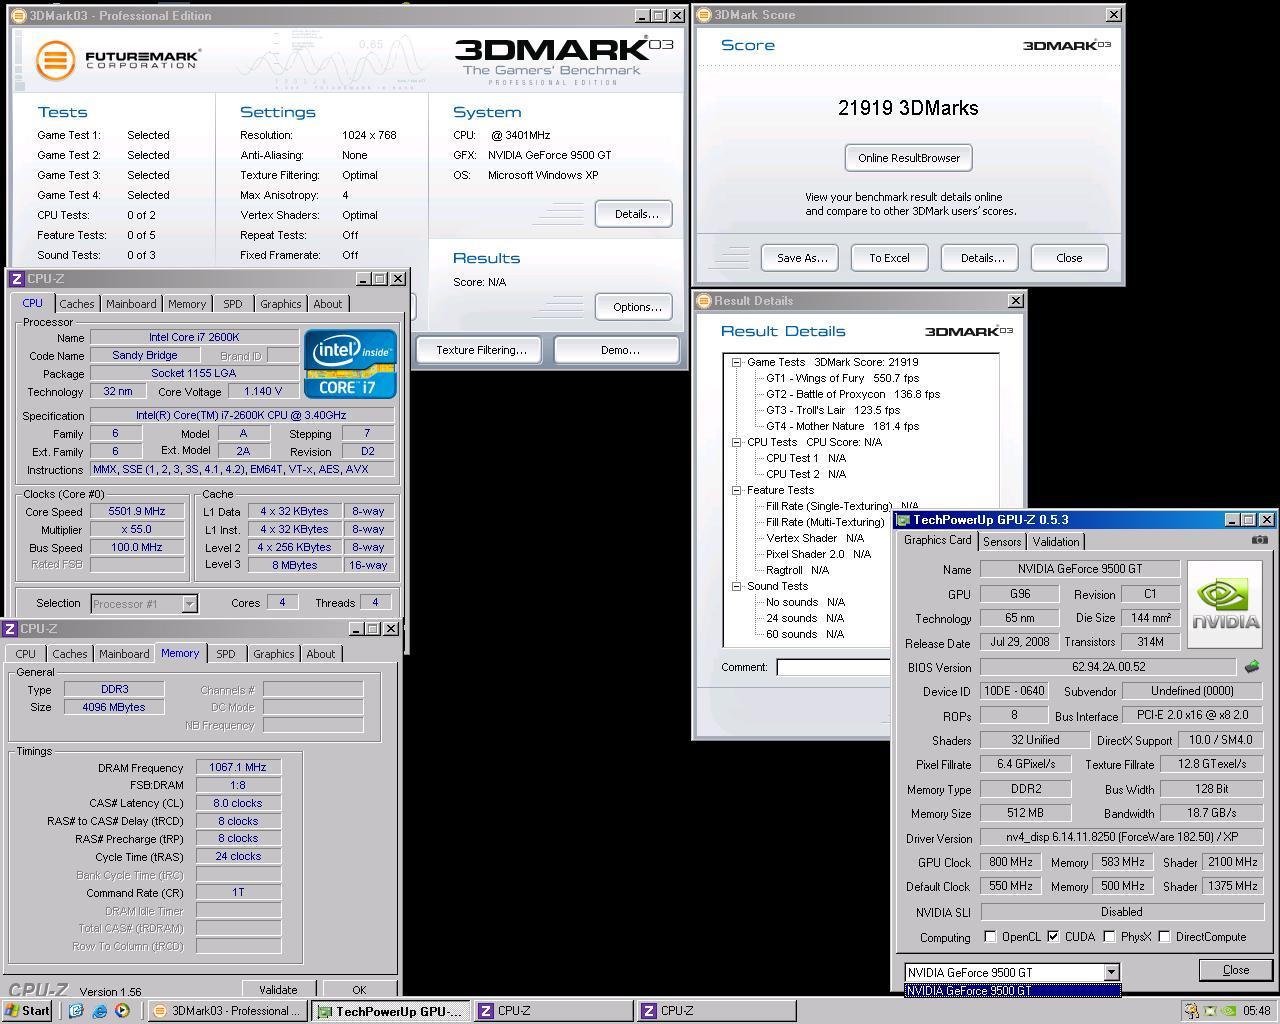Click the NVIDIA system tray icon
Screen dimensions: 1280x1024
[1227, 1011]
